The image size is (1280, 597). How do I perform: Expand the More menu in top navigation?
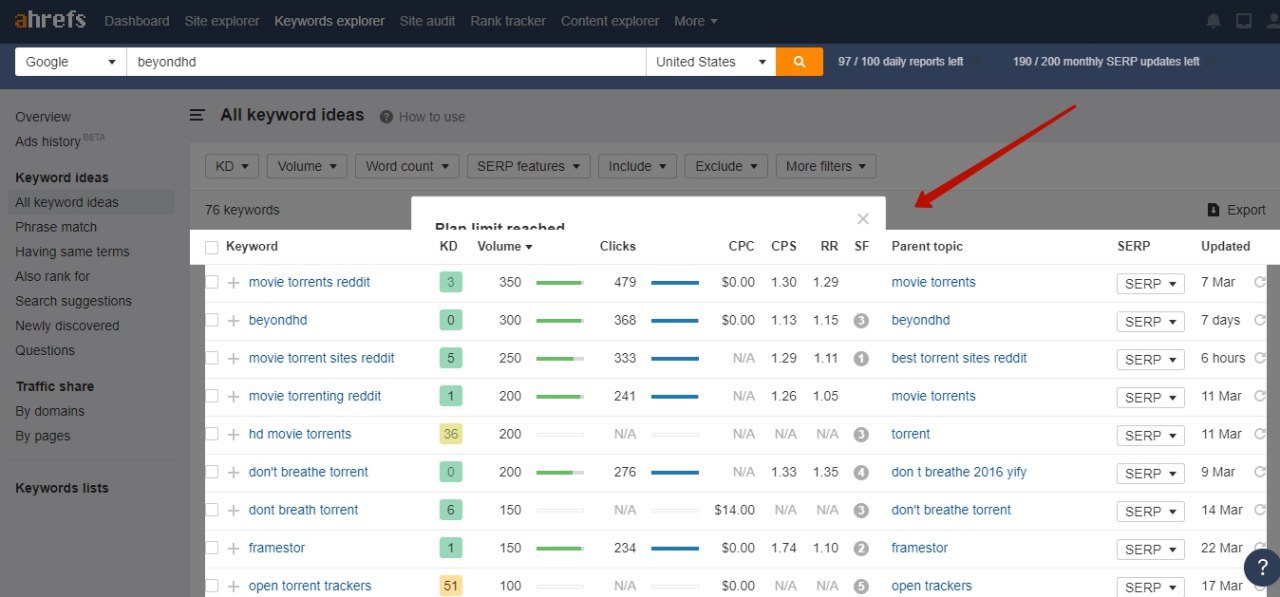pyautogui.click(x=696, y=21)
